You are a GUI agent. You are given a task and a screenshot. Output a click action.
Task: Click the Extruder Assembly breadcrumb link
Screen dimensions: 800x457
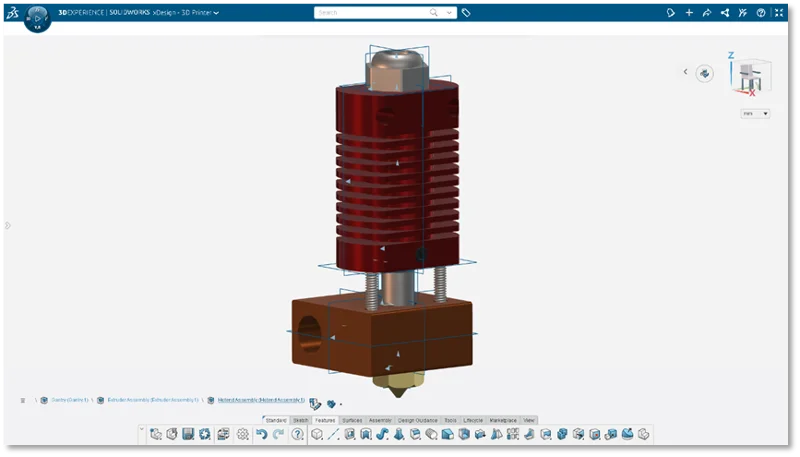point(153,400)
